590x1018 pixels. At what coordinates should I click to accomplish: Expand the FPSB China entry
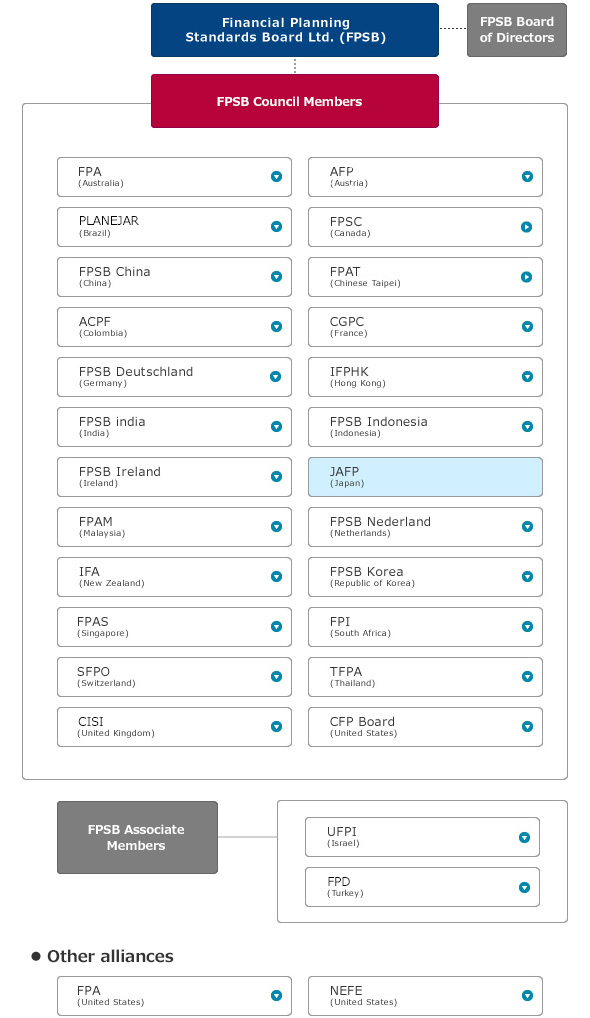(x=174, y=277)
